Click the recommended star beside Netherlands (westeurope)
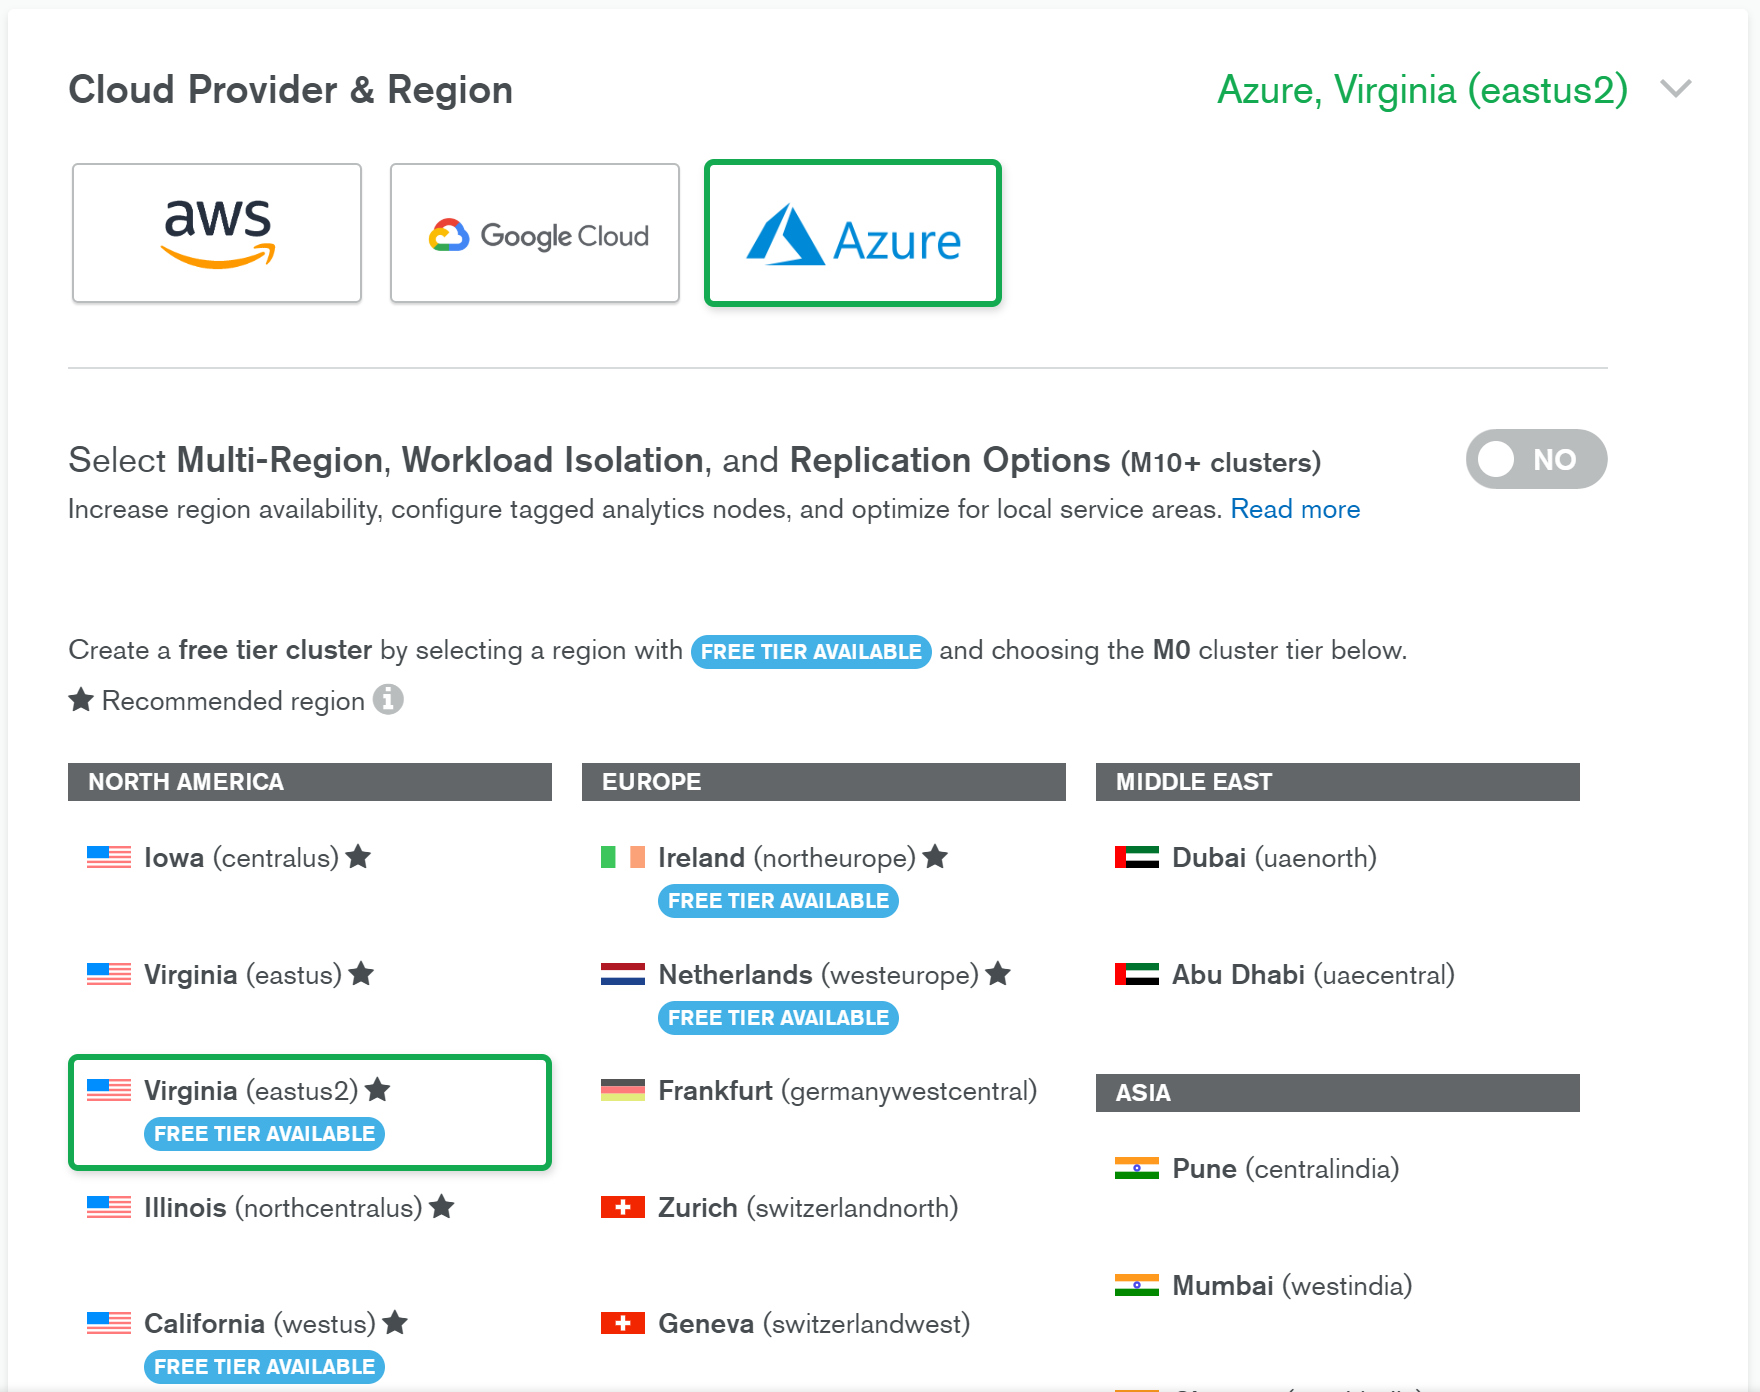 tap(997, 974)
